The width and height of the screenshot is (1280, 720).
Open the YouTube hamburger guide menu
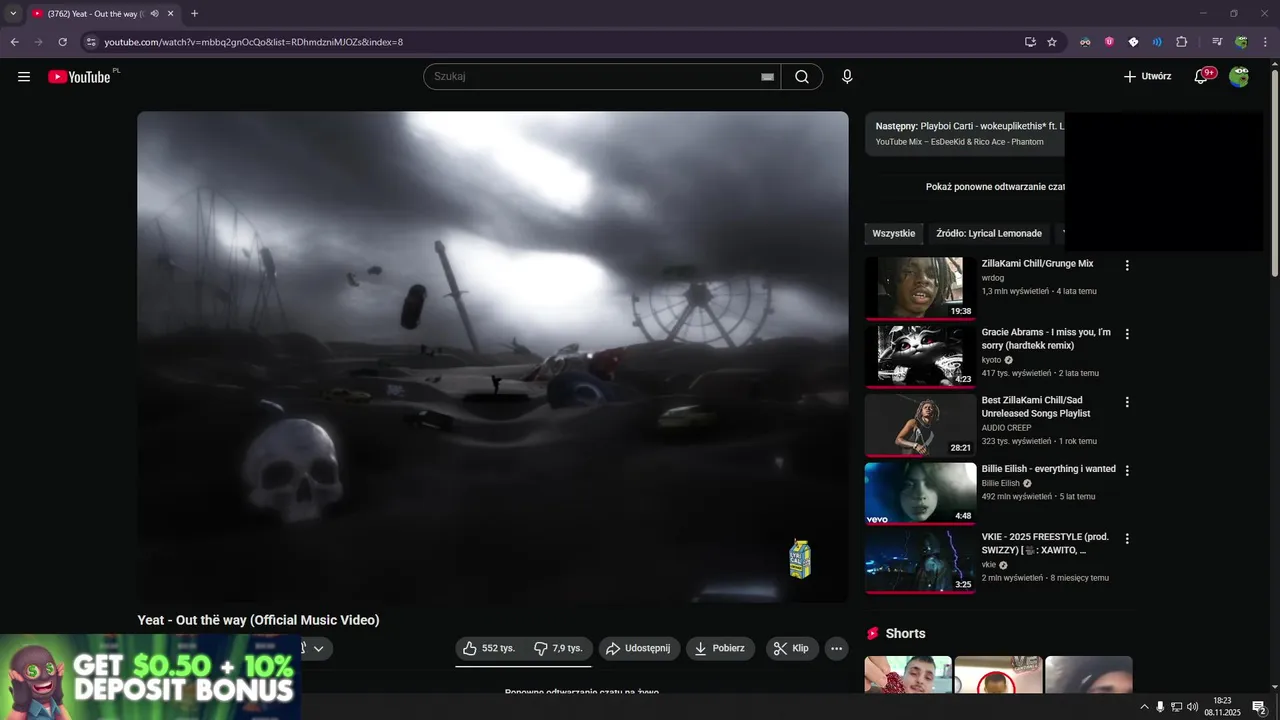[x=24, y=77]
